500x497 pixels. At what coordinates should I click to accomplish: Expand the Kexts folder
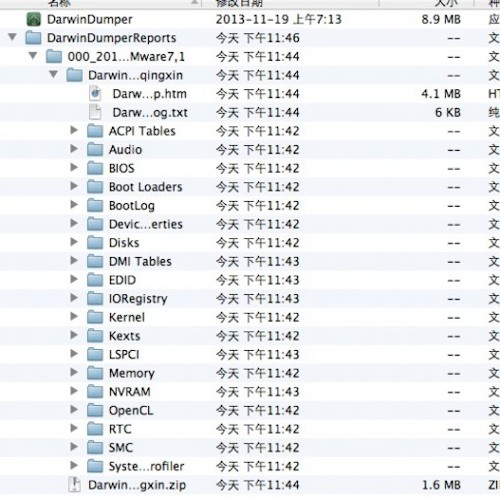[x=74, y=335]
